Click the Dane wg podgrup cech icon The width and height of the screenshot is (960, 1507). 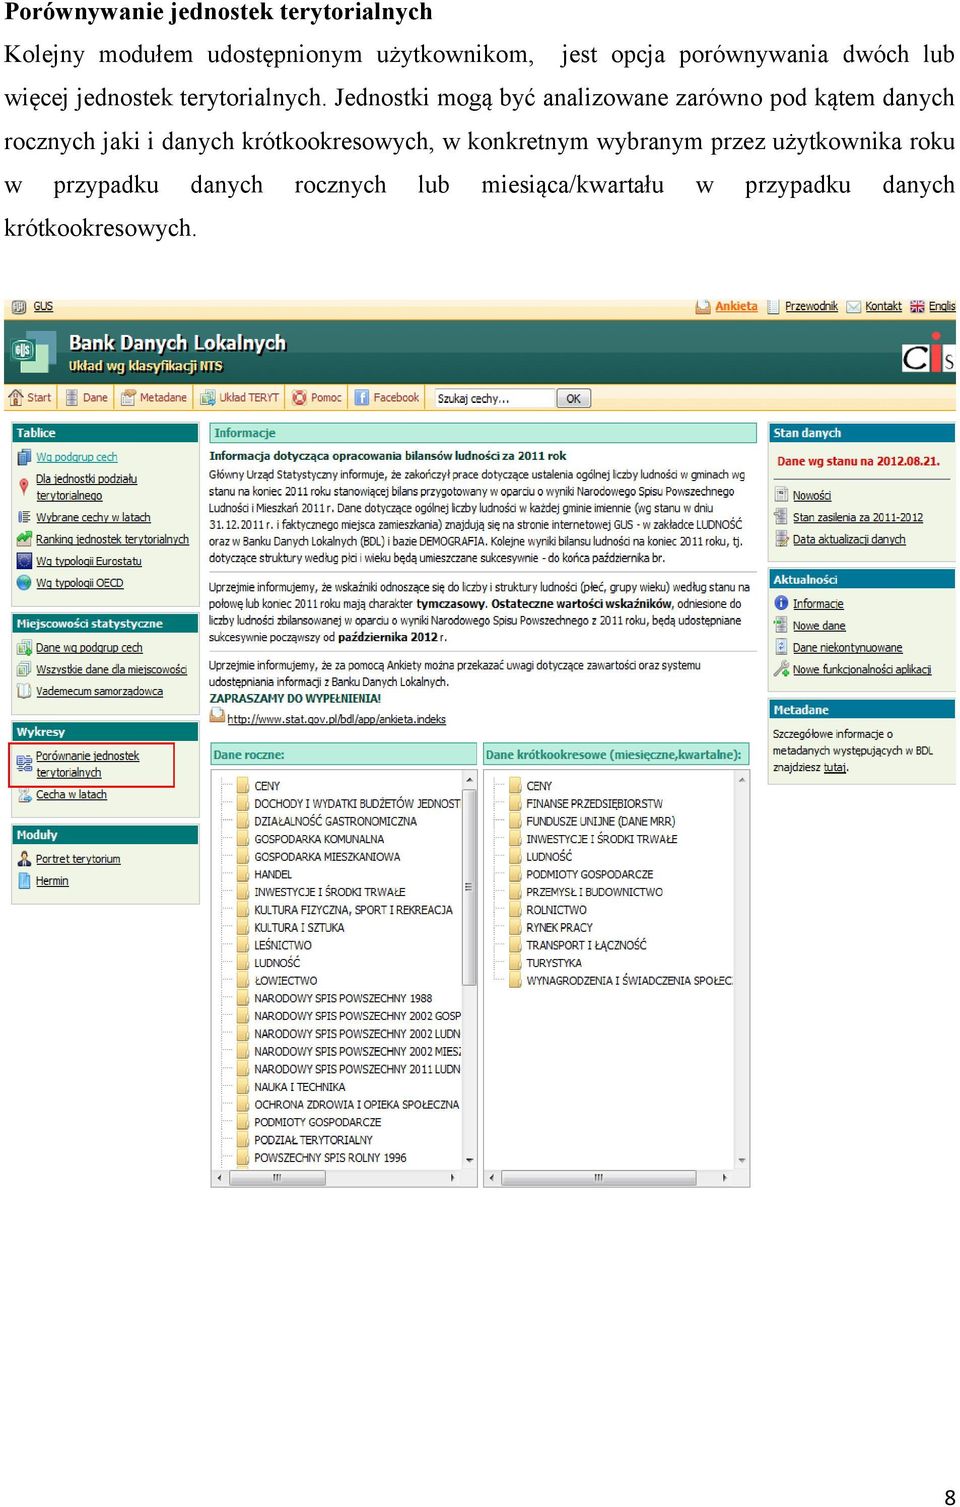pos(24,647)
